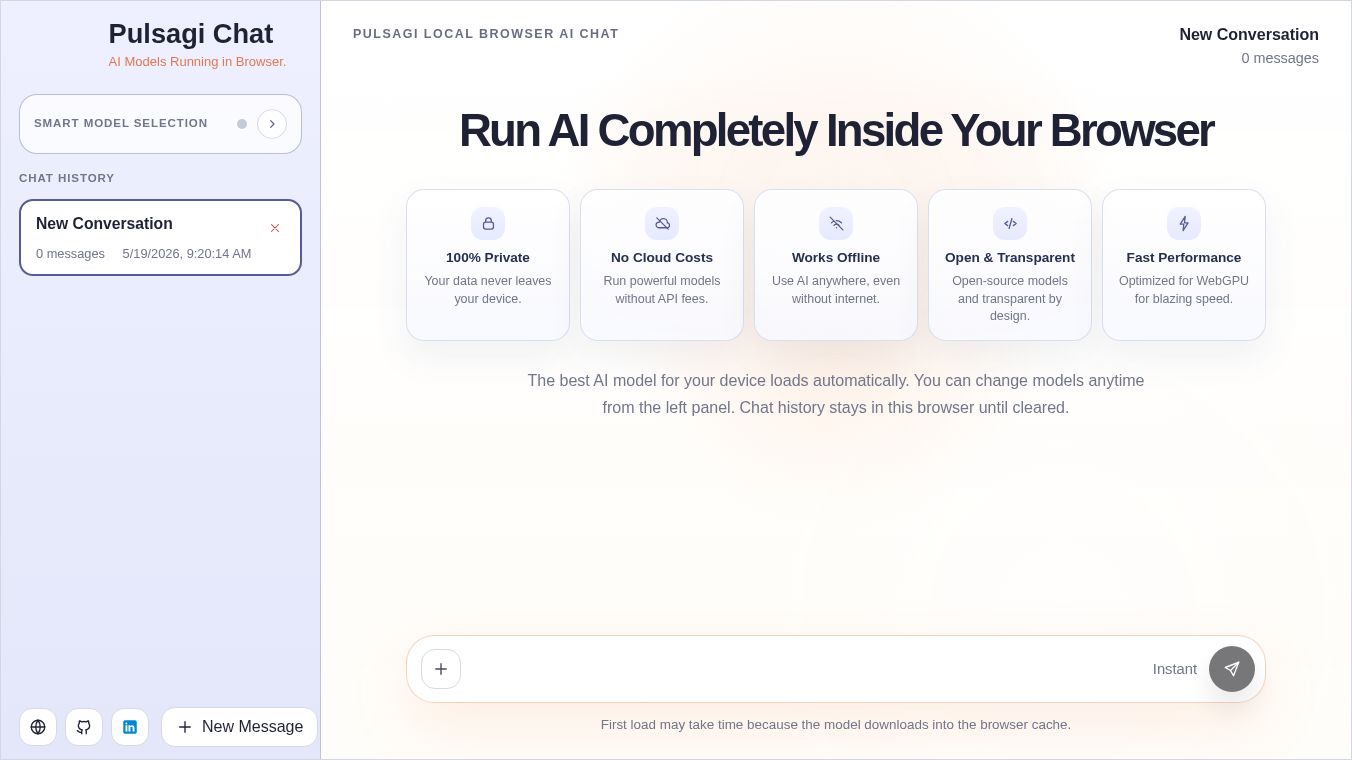This screenshot has height=760, width=1352.
Task: Click the cloud-off icon on No Cloud Costs
Action: (662, 224)
